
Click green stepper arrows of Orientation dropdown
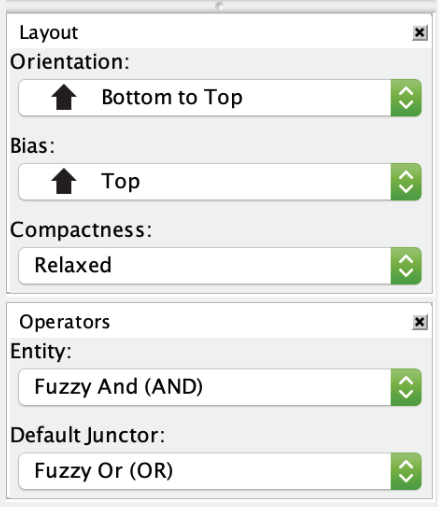(x=406, y=98)
